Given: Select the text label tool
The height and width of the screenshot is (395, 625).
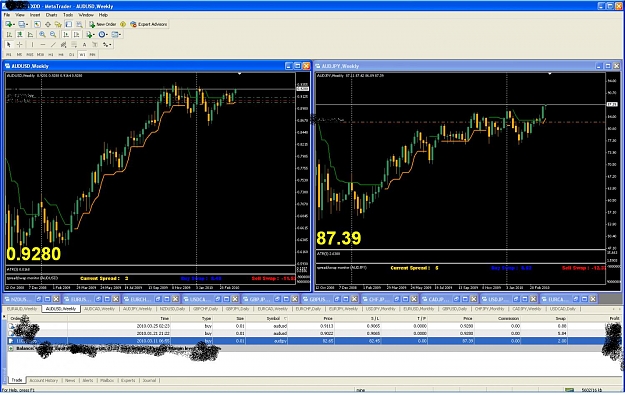Looking at the screenshot, I should (x=95, y=45).
